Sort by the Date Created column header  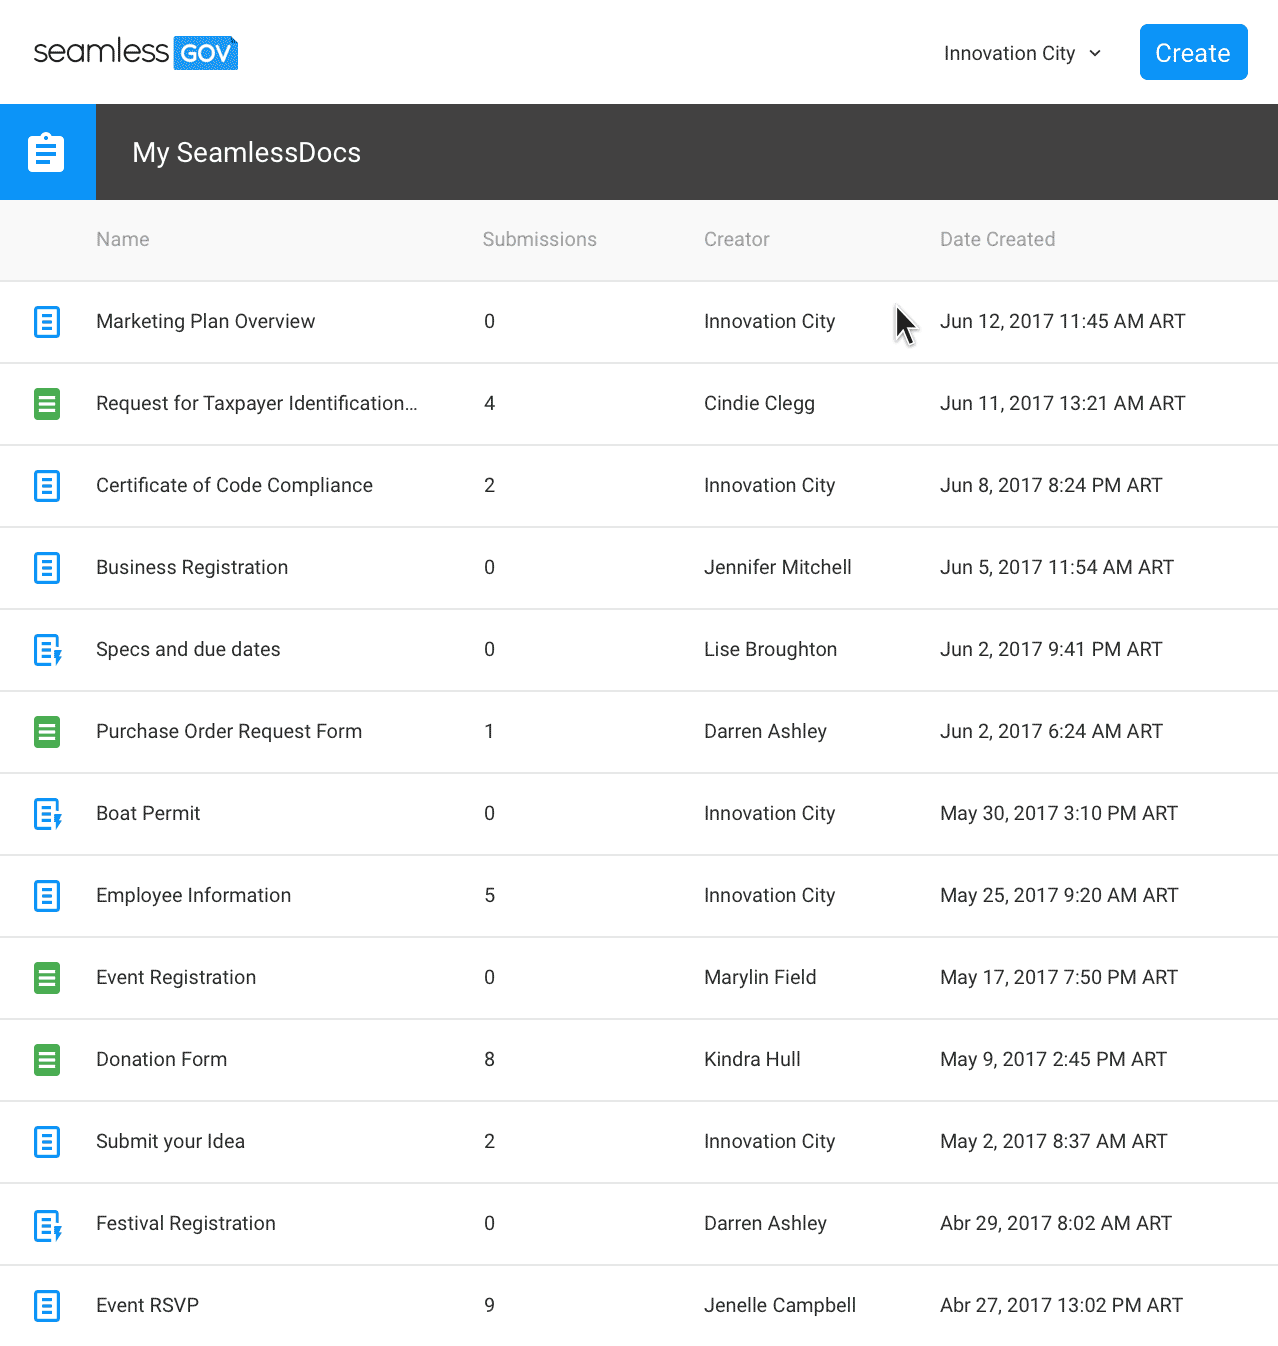coord(997,239)
